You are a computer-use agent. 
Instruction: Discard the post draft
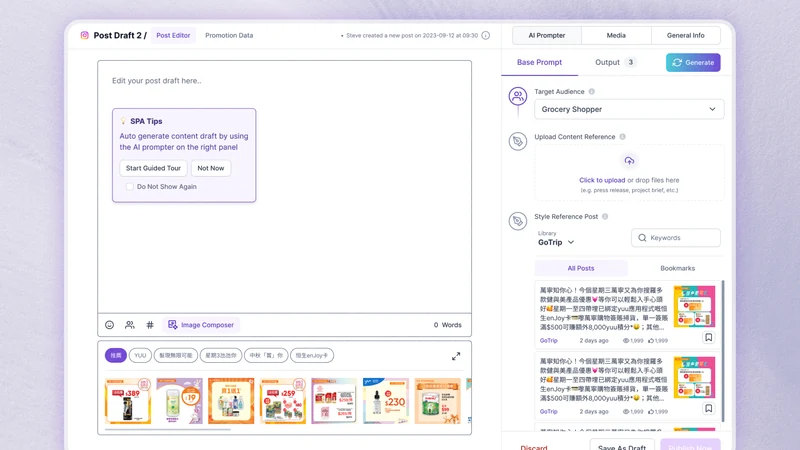point(534,447)
